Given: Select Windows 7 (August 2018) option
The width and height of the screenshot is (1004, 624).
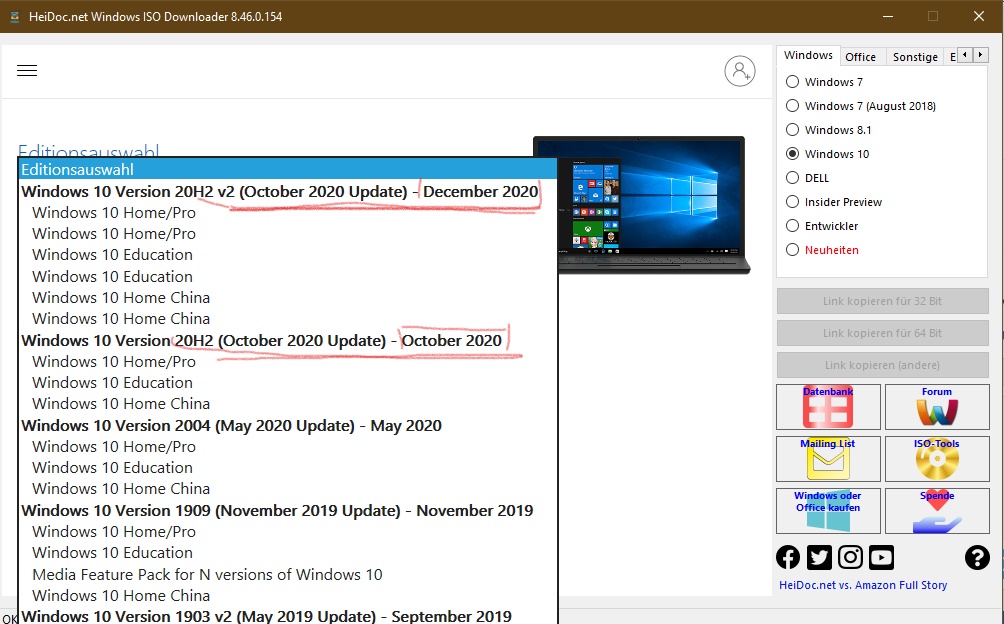Looking at the screenshot, I should point(793,106).
